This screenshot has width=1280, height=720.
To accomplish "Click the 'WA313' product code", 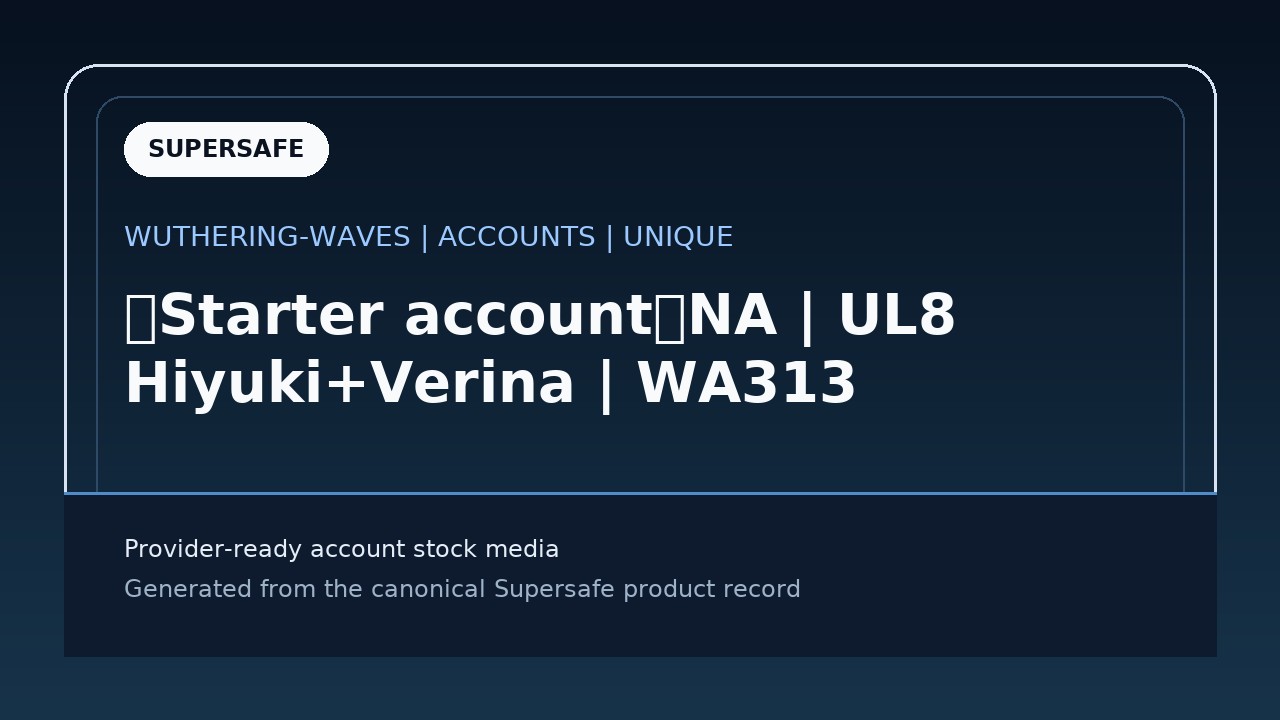I will tap(747, 384).
